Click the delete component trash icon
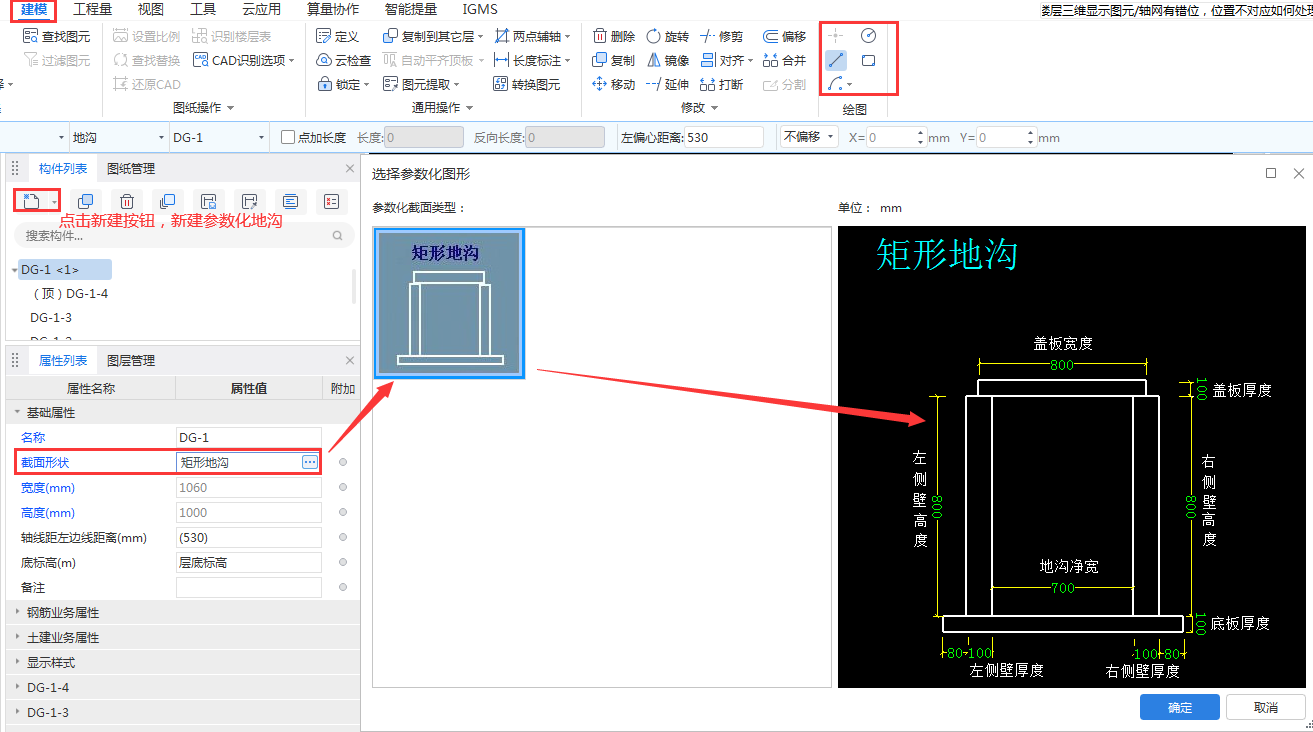 127,201
